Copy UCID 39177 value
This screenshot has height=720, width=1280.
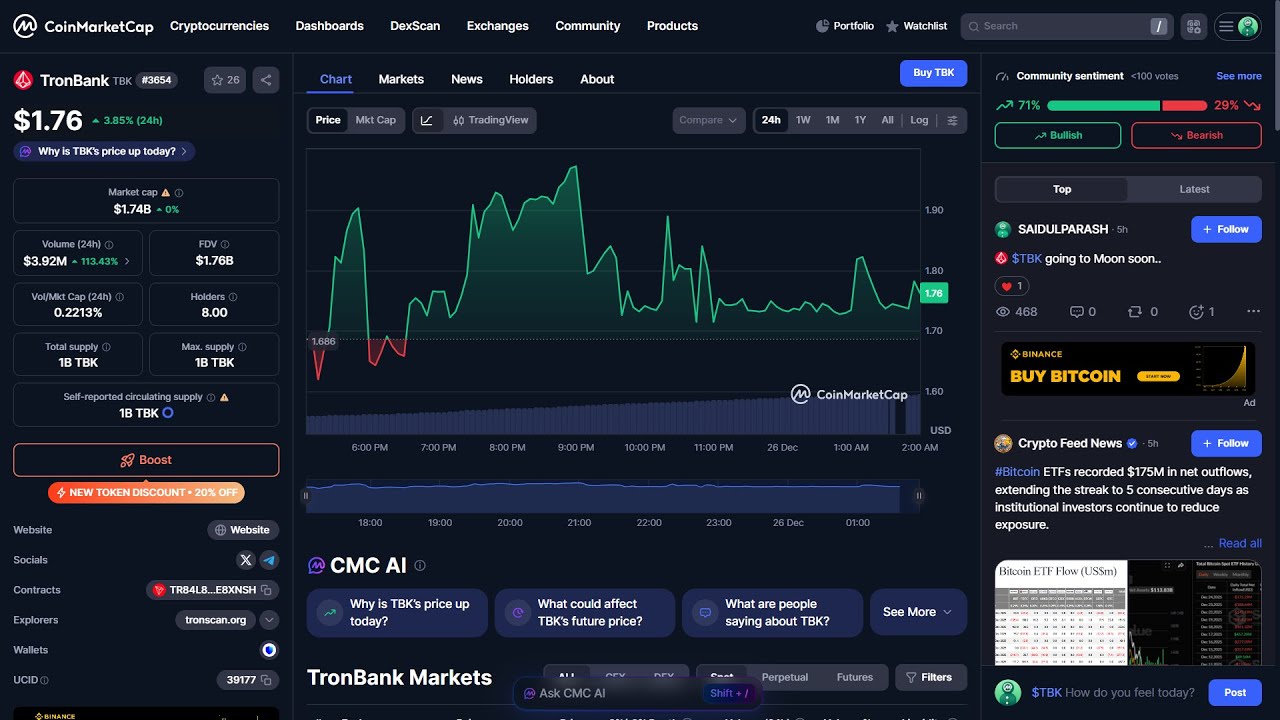coord(266,680)
